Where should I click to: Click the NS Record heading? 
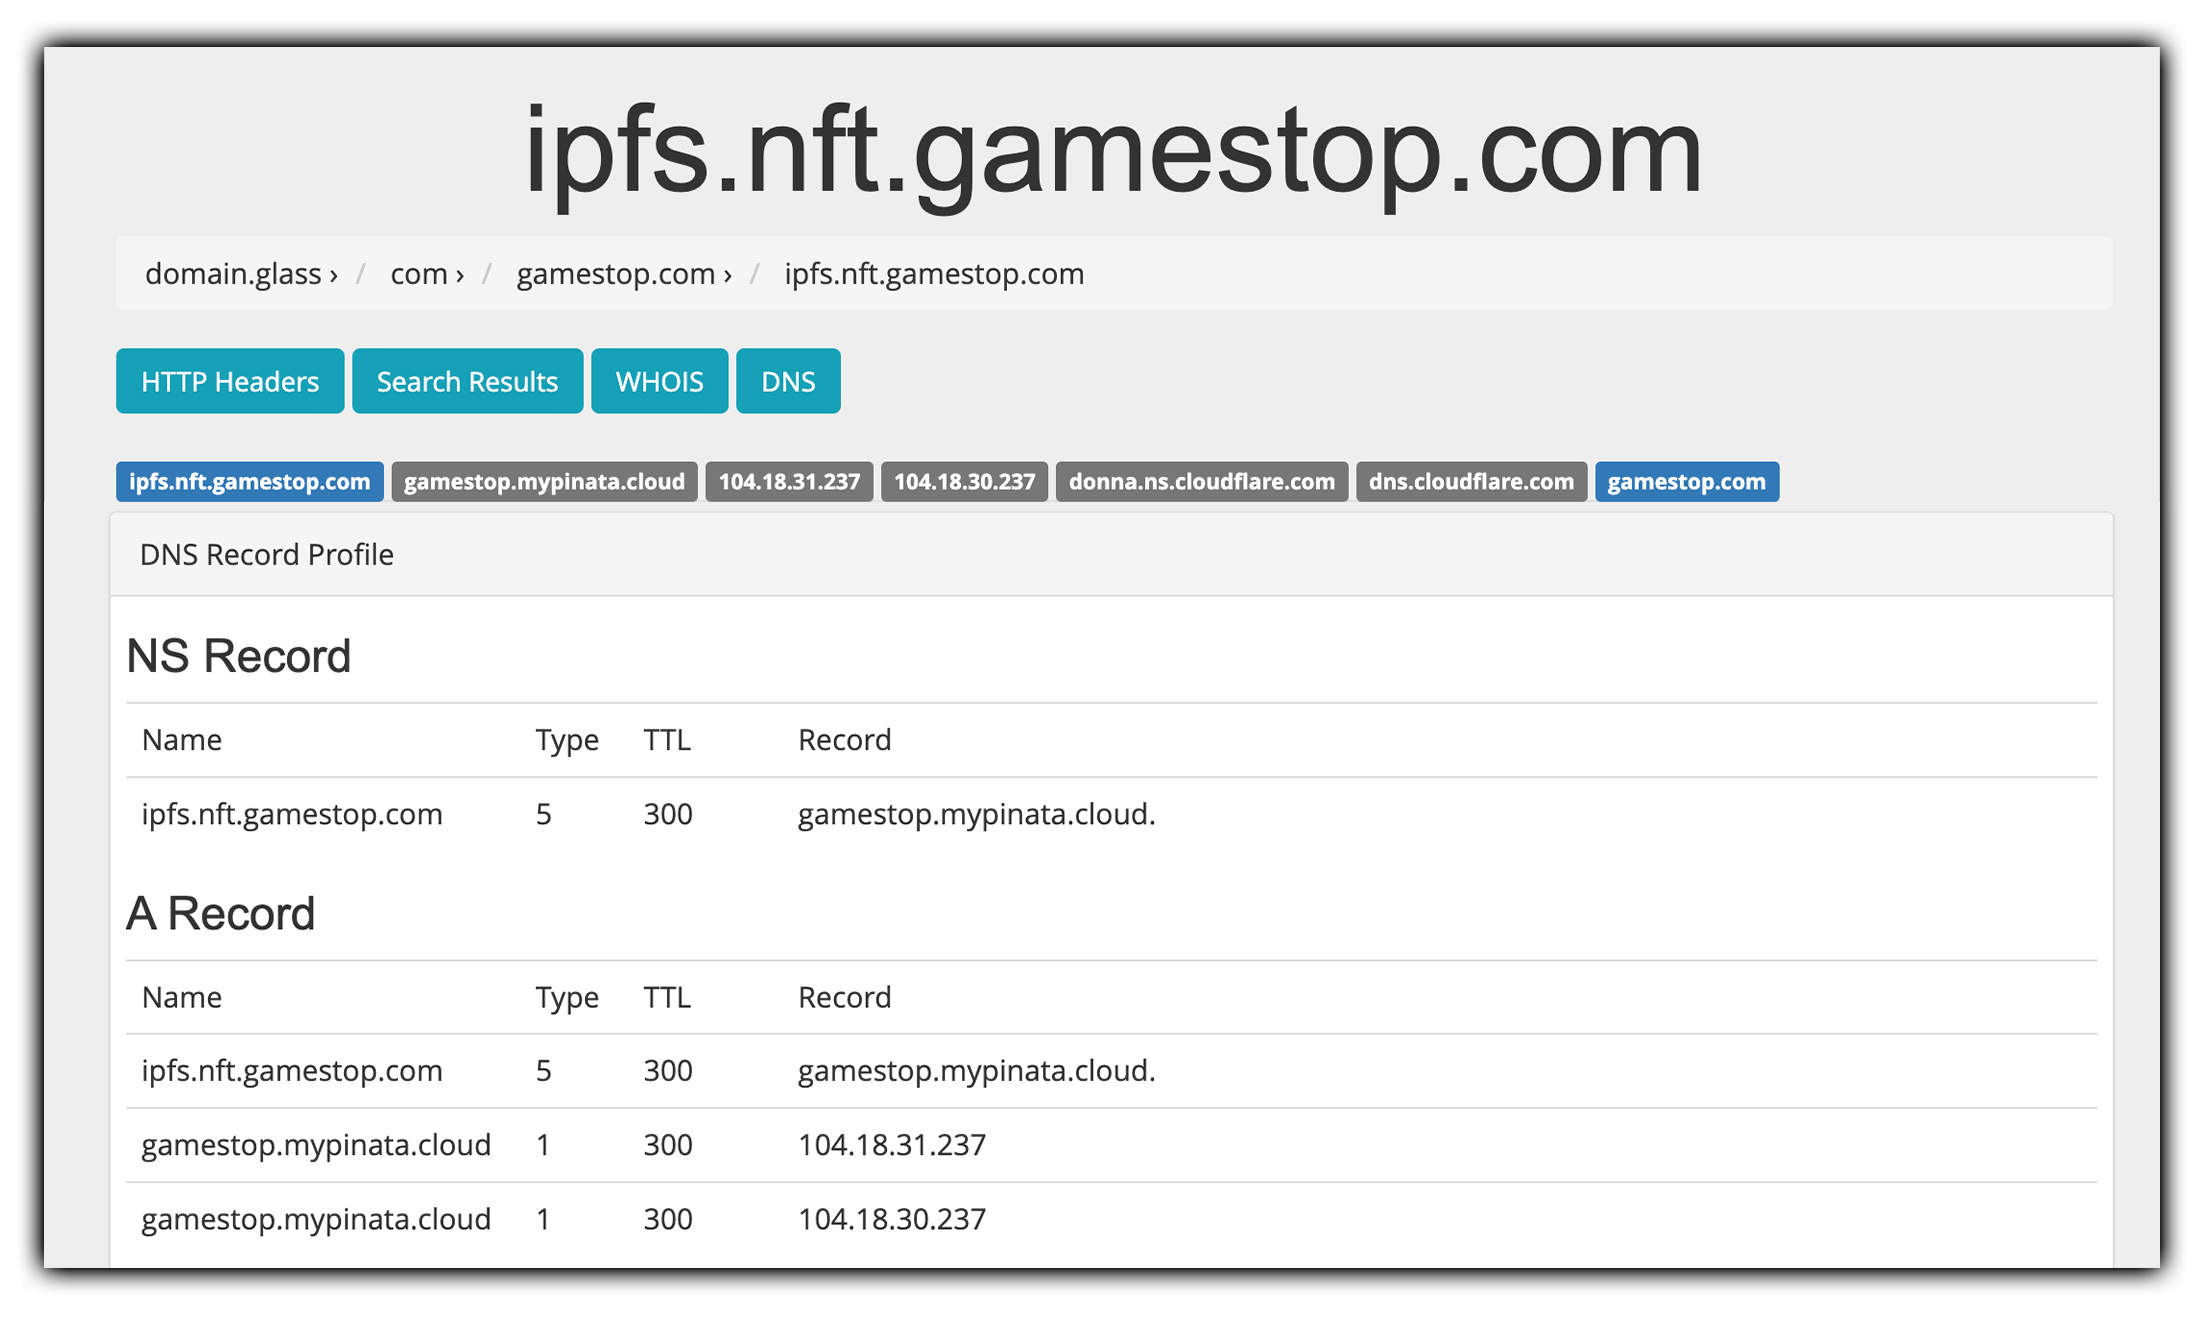(x=238, y=656)
